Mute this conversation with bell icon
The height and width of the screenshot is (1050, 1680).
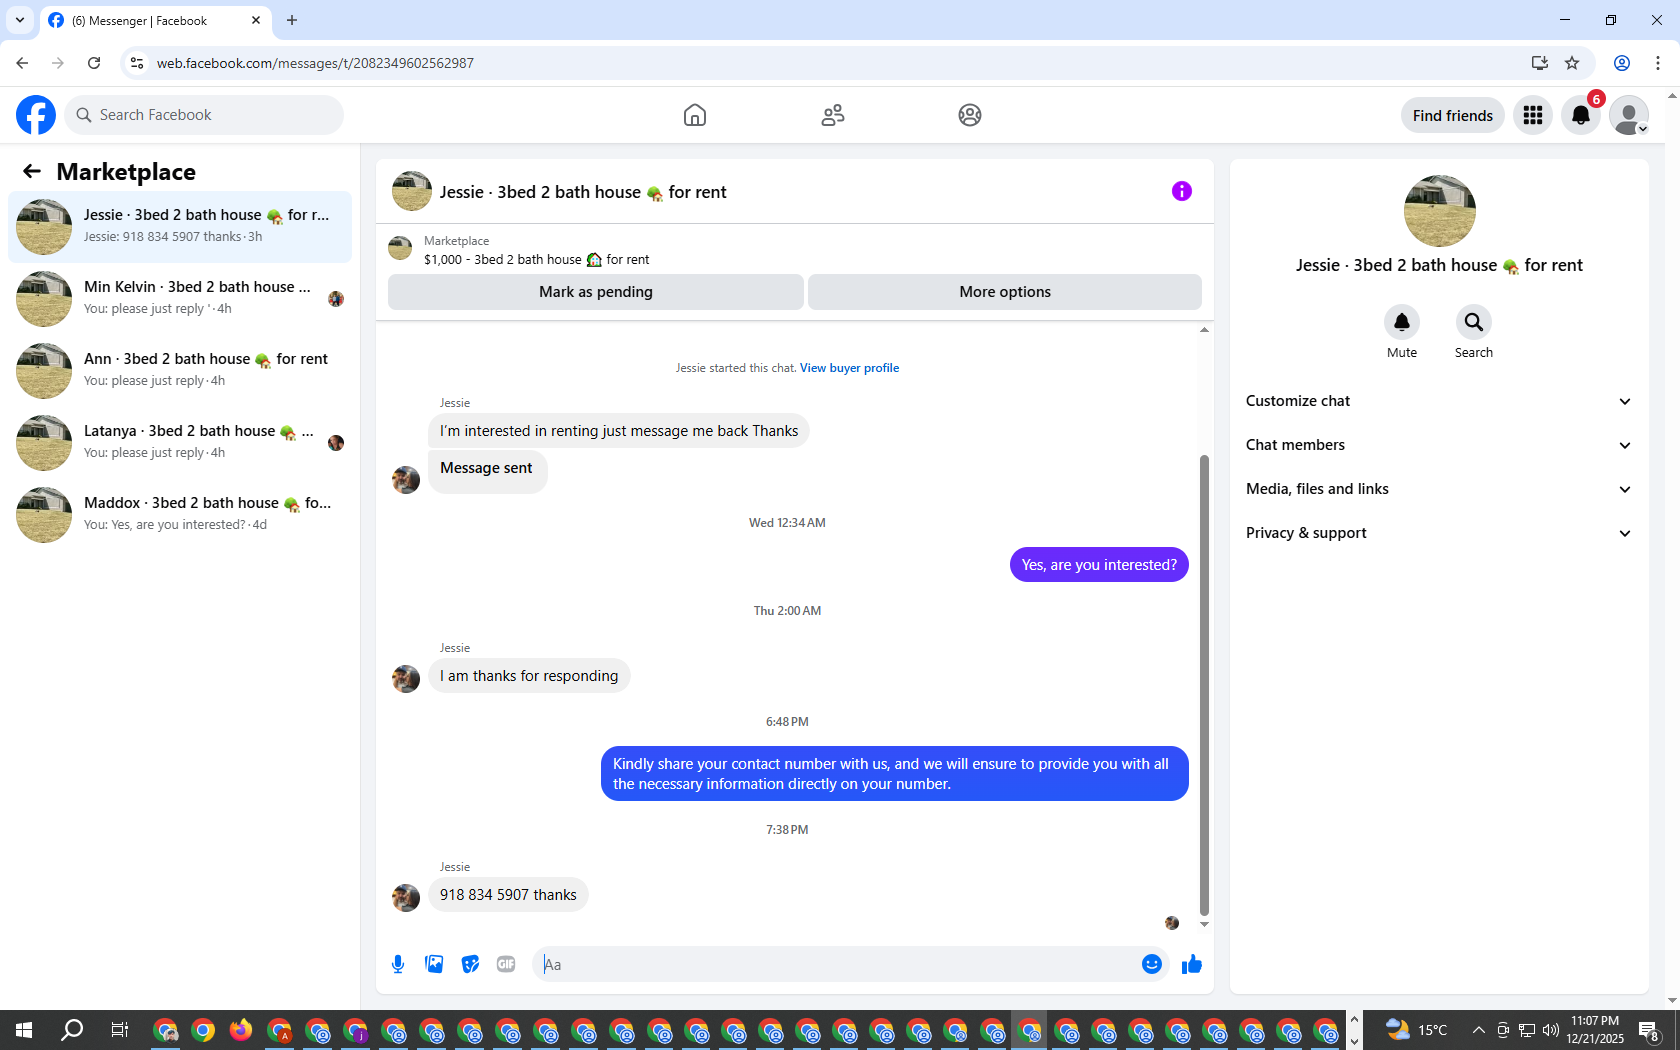[1402, 322]
